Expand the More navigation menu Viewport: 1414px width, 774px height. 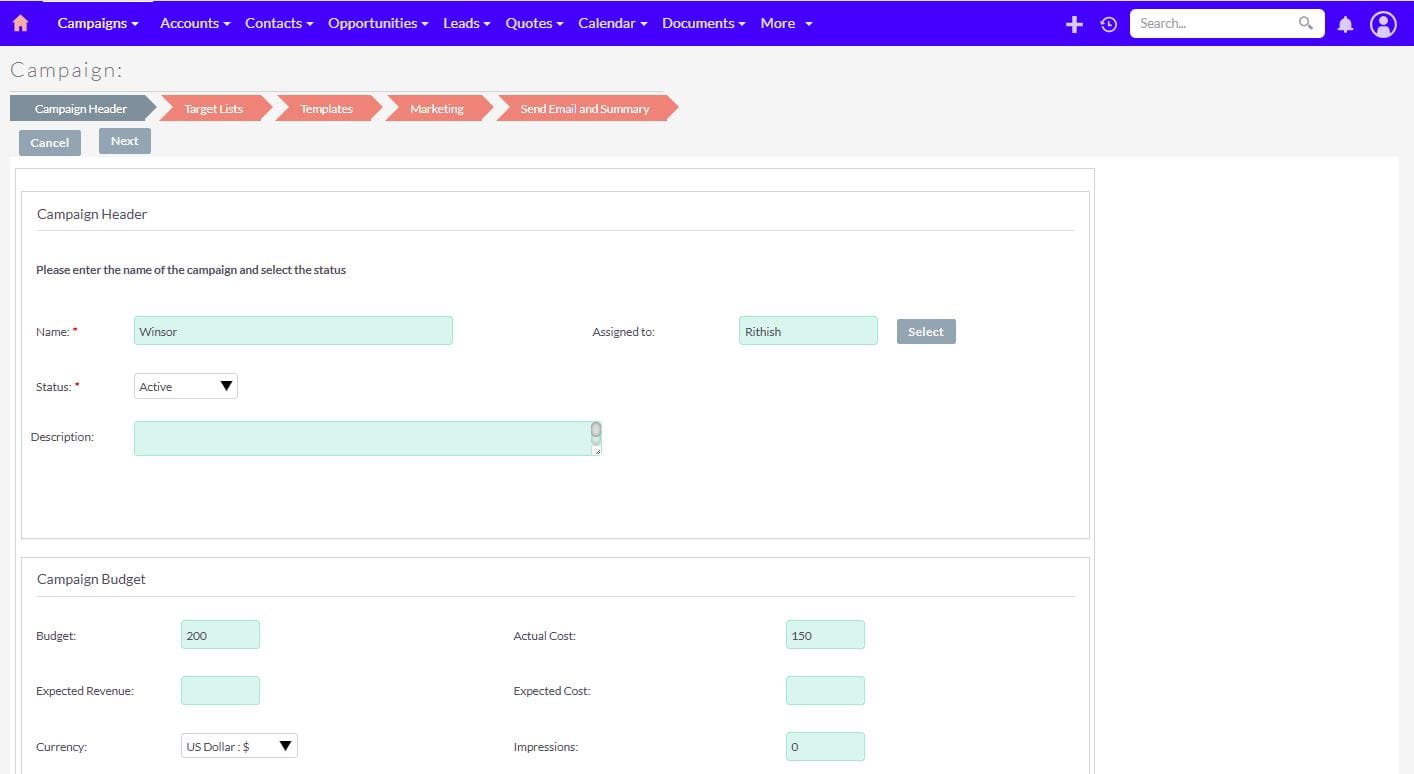tap(786, 23)
